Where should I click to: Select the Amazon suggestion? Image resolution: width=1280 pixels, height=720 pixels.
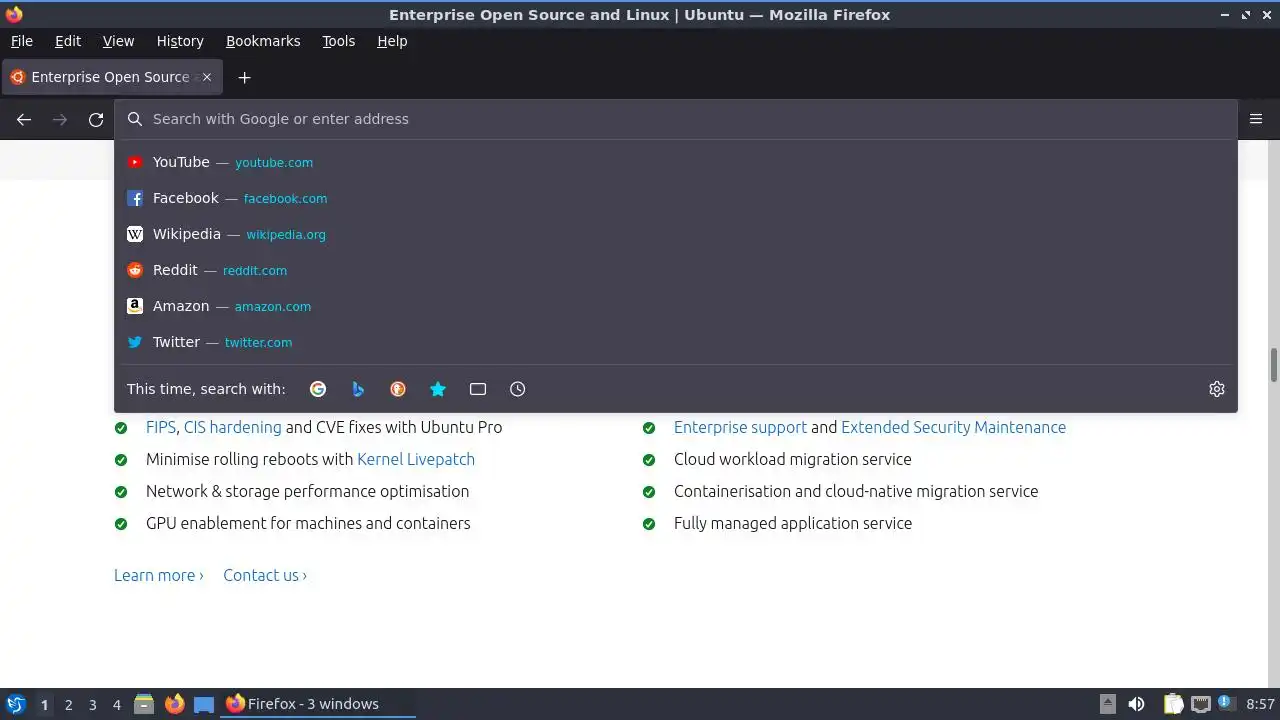[x=676, y=306]
